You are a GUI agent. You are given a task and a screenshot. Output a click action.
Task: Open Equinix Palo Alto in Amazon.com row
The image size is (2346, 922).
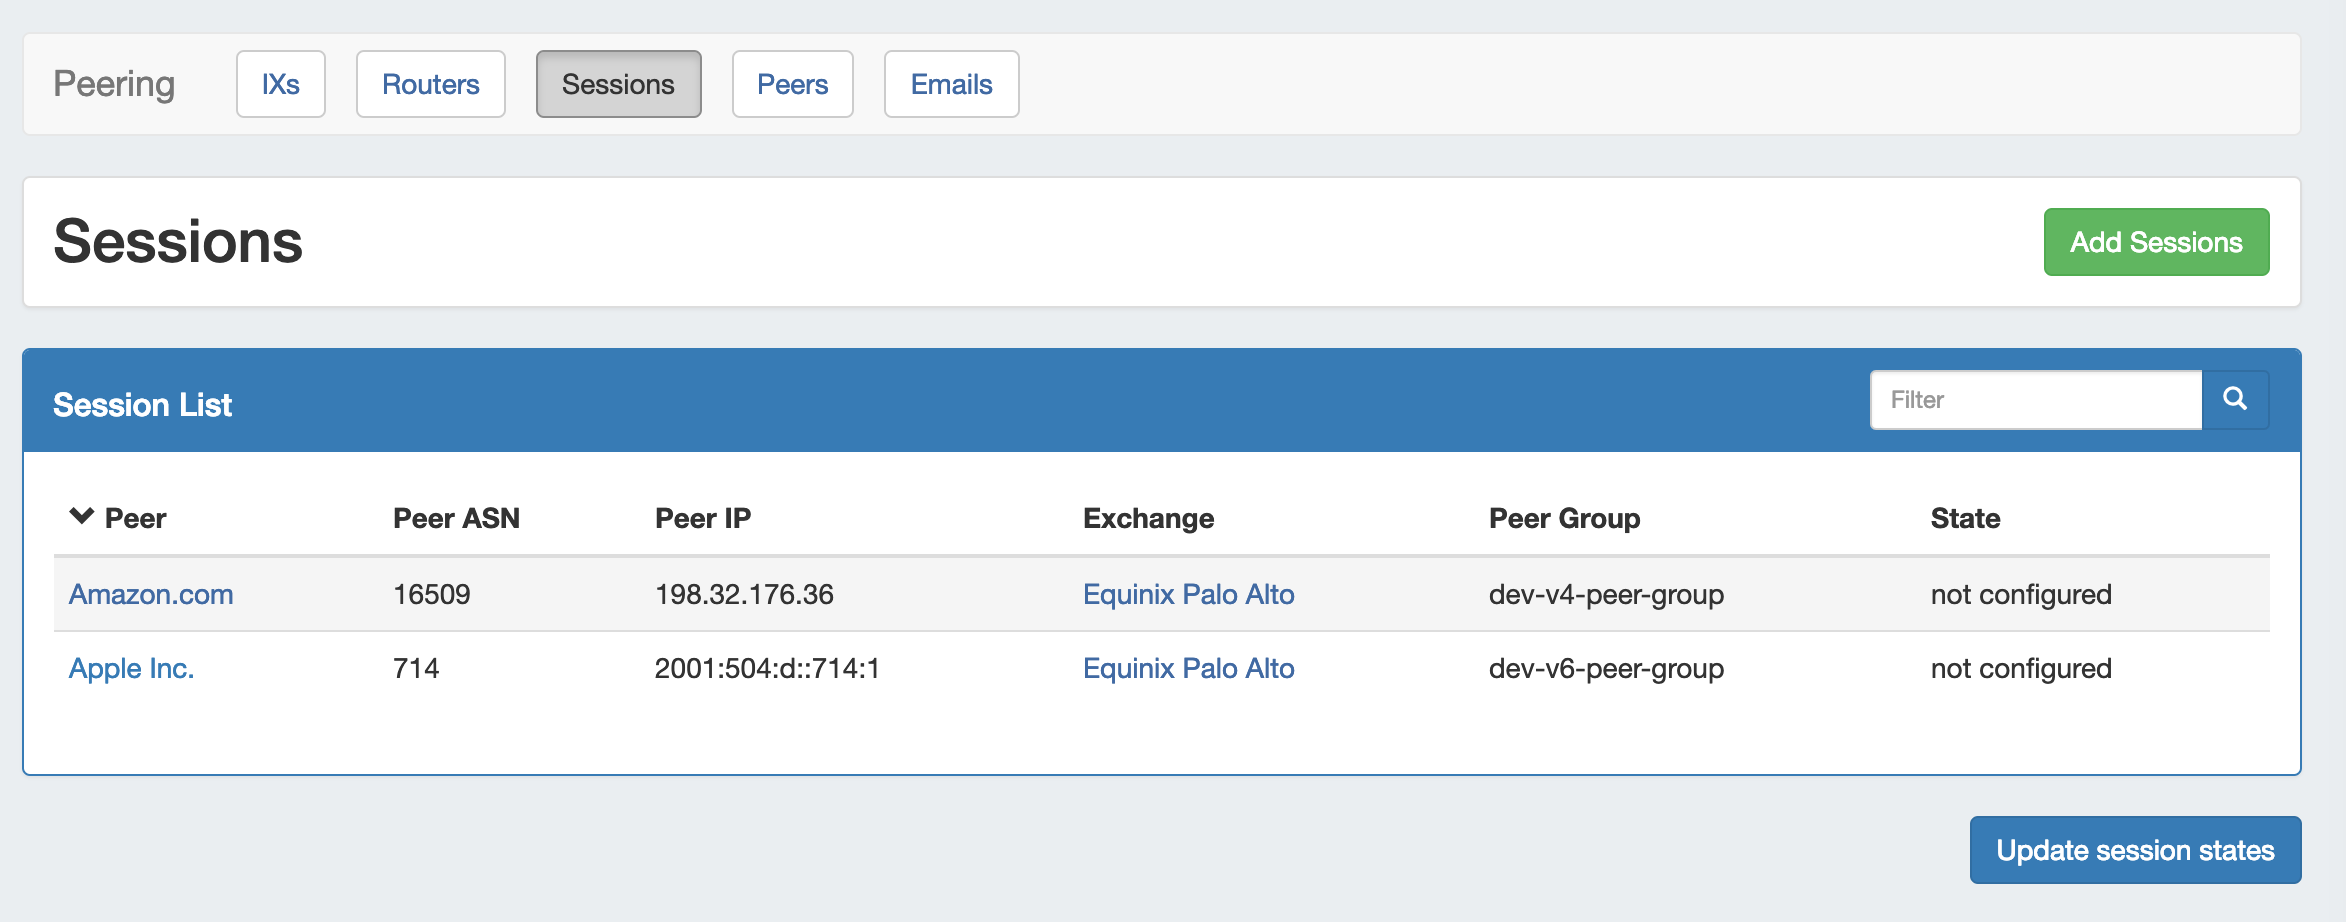1189,594
